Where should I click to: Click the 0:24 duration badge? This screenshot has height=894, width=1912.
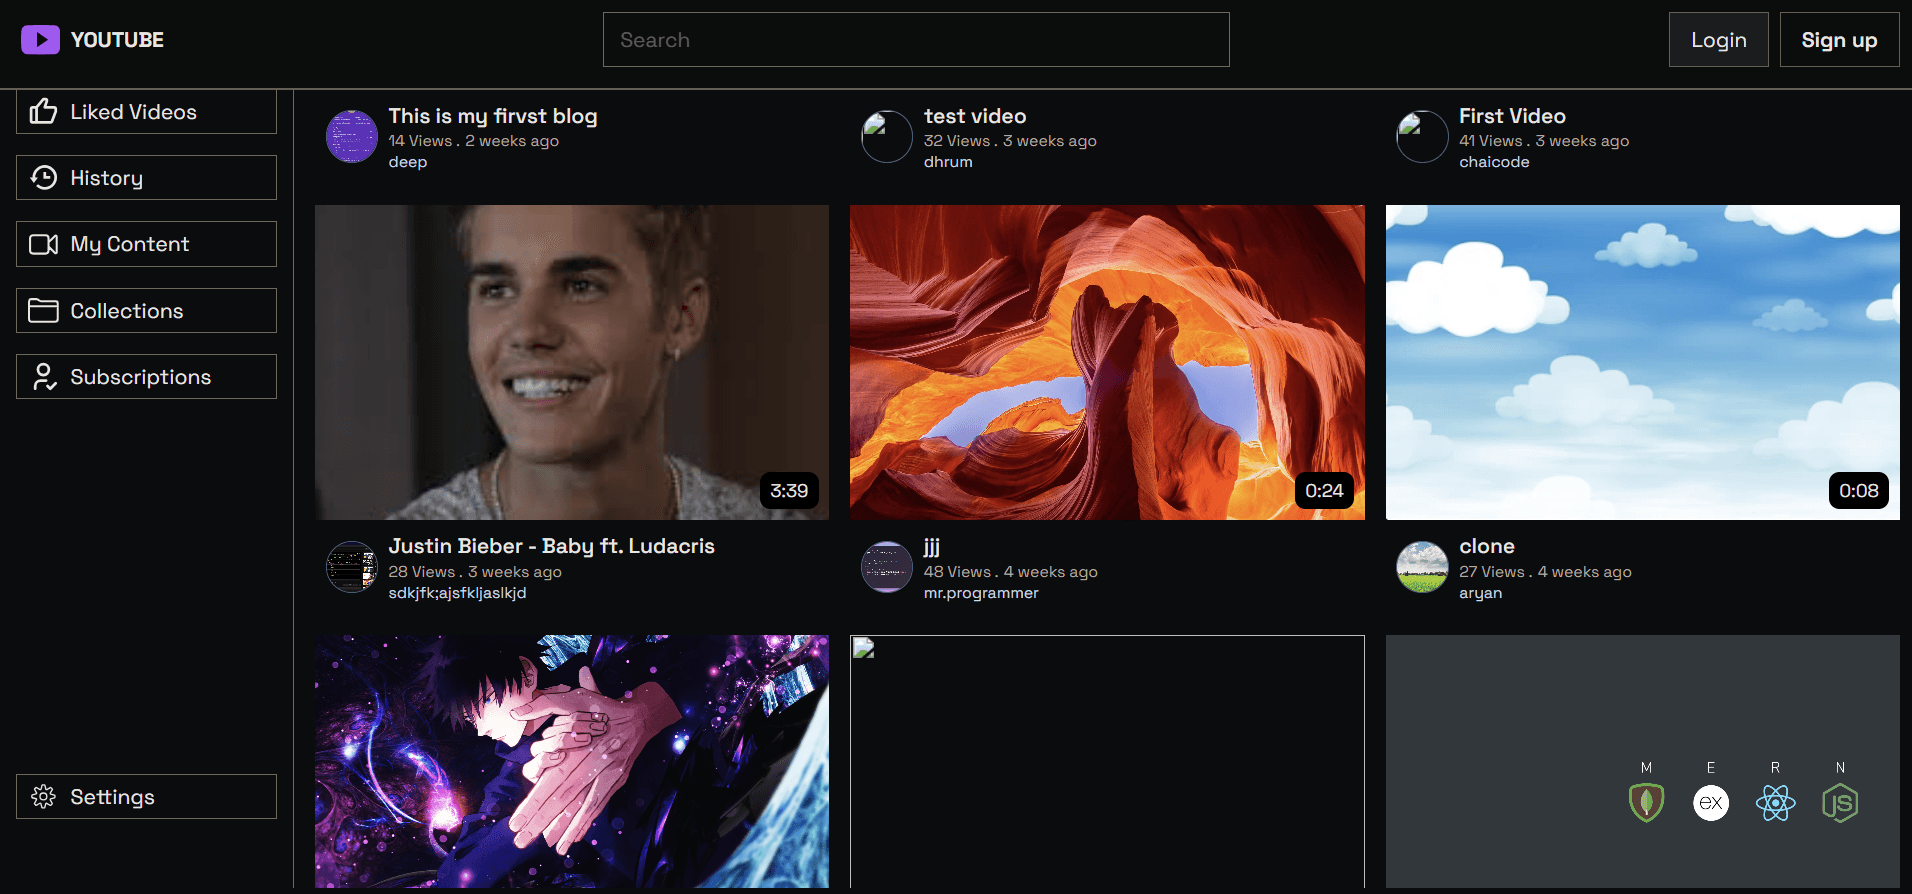(x=1324, y=491)
